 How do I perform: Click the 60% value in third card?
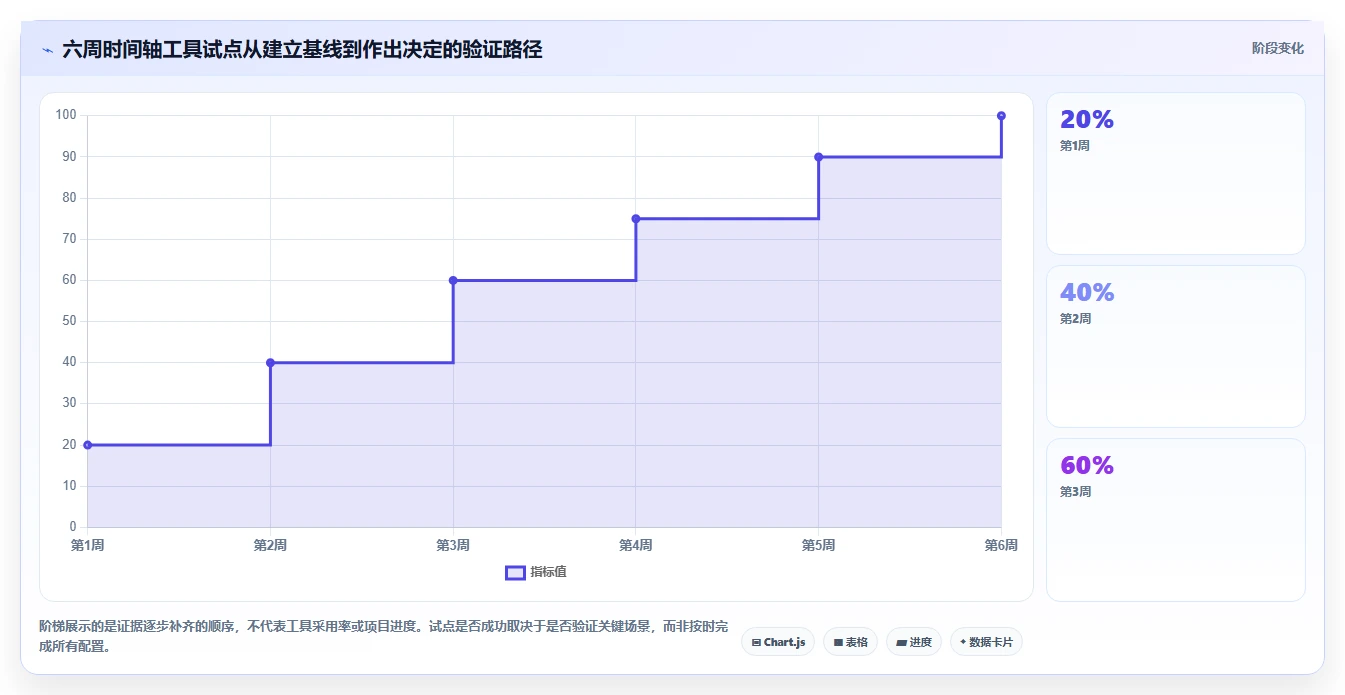(1087, 466)
